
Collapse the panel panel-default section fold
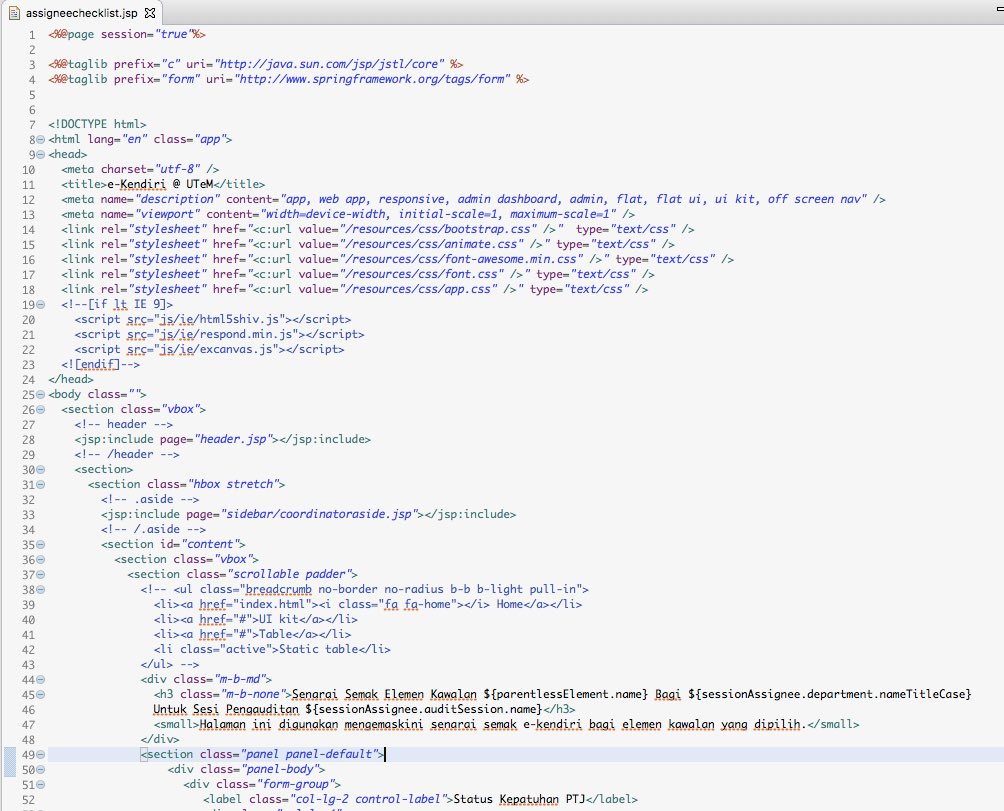pyautogui.click(x=41, y=755)
